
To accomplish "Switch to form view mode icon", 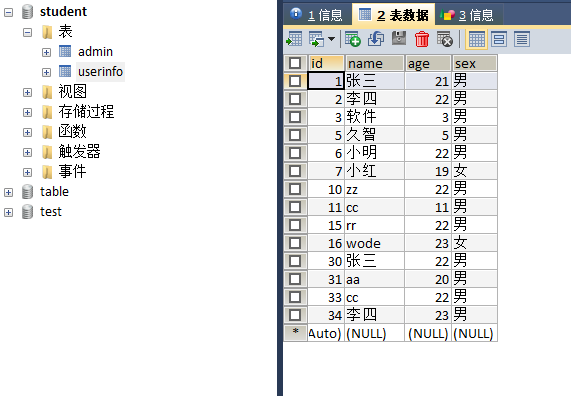I will coord(499,39).
